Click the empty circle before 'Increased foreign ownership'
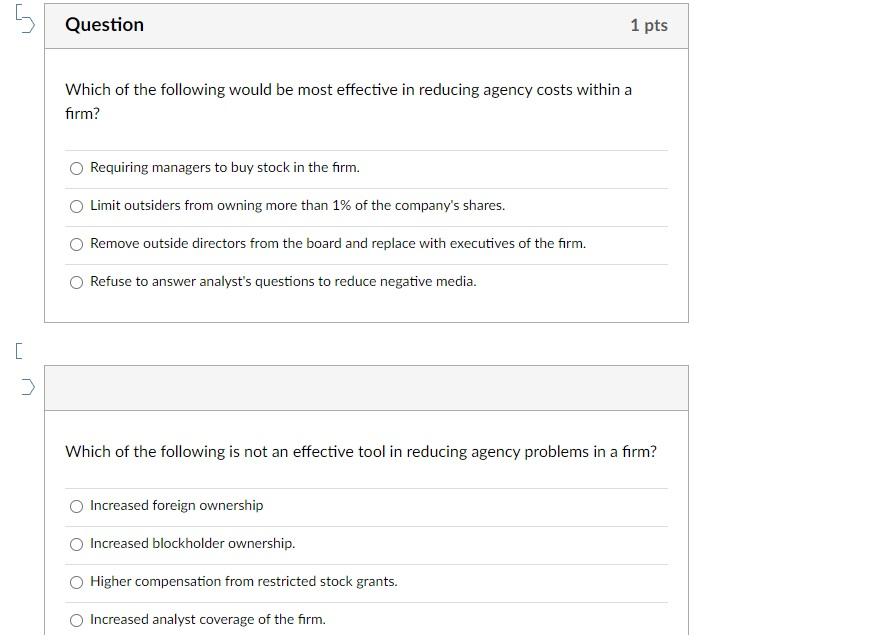This screenshot has height=642, width=890. pos(76,506)
